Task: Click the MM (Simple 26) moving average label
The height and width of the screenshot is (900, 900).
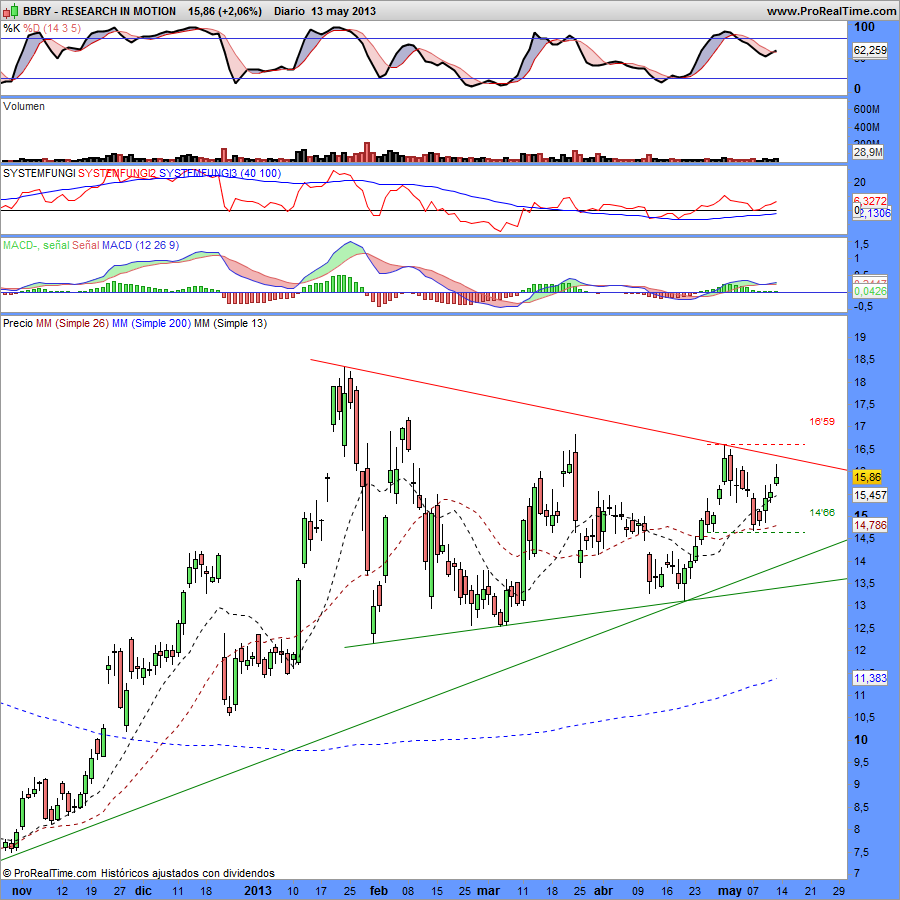Action: click(71, 324)
